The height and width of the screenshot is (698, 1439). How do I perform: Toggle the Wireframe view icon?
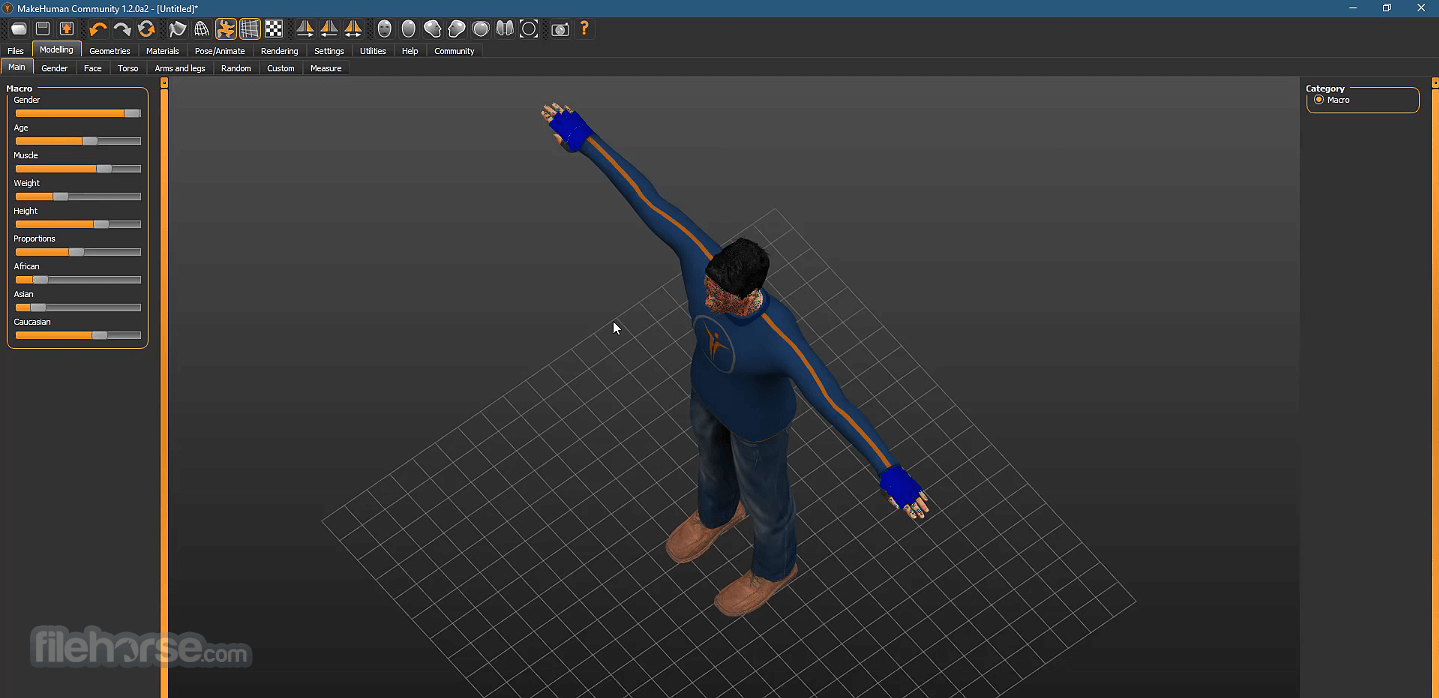202,29
